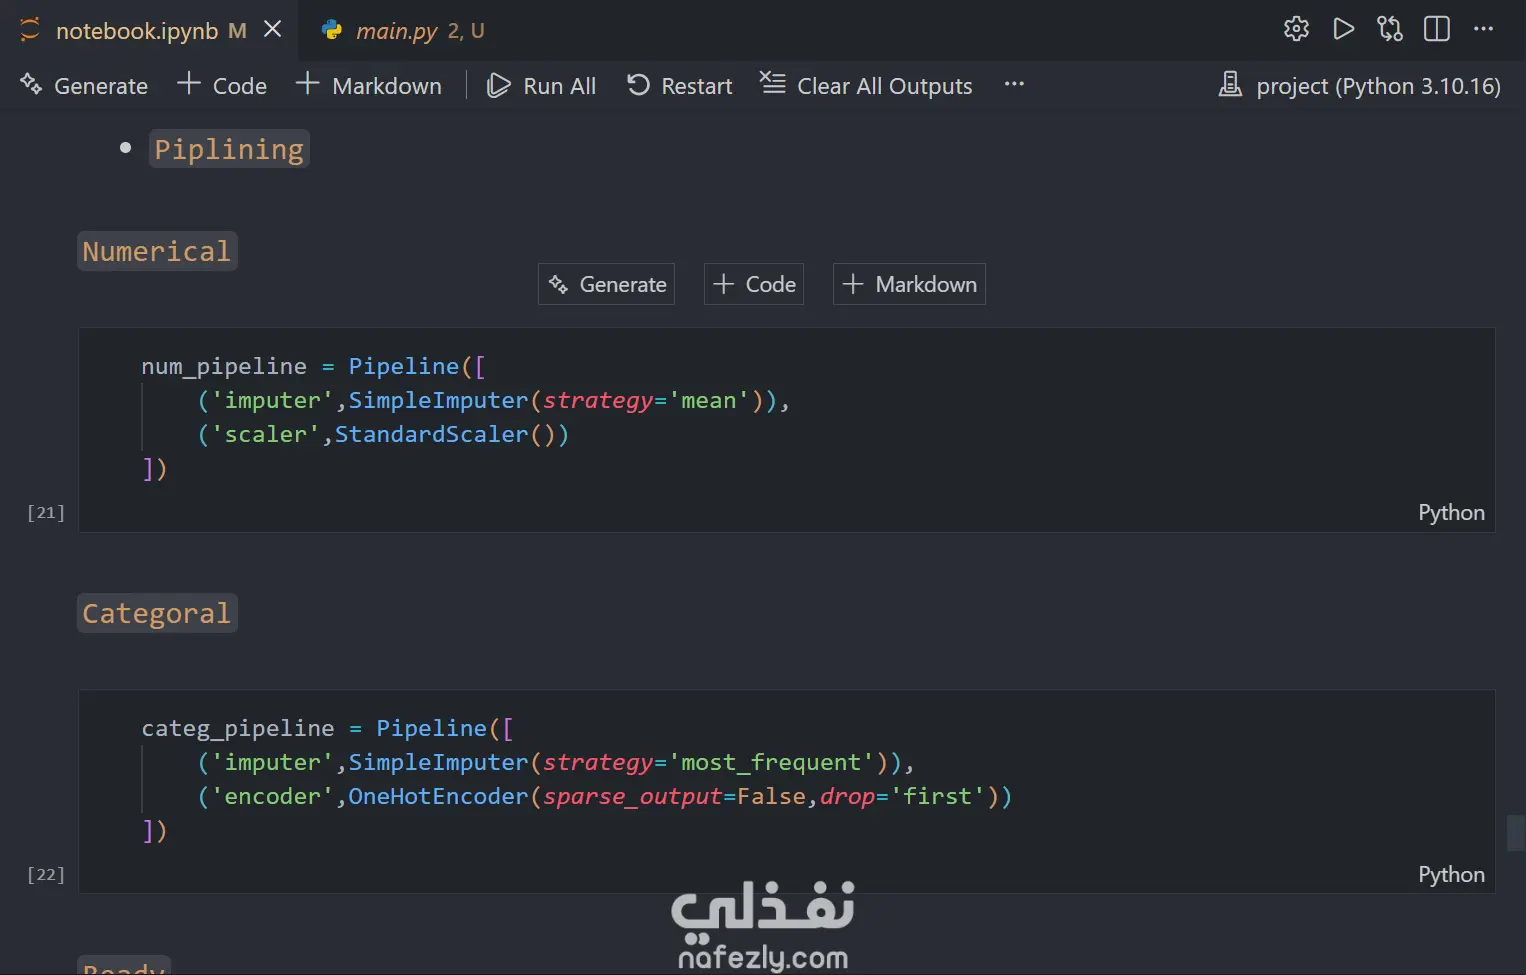
Task: Insert a Code cell below Numerical heading
Action: tap(754, 284)
